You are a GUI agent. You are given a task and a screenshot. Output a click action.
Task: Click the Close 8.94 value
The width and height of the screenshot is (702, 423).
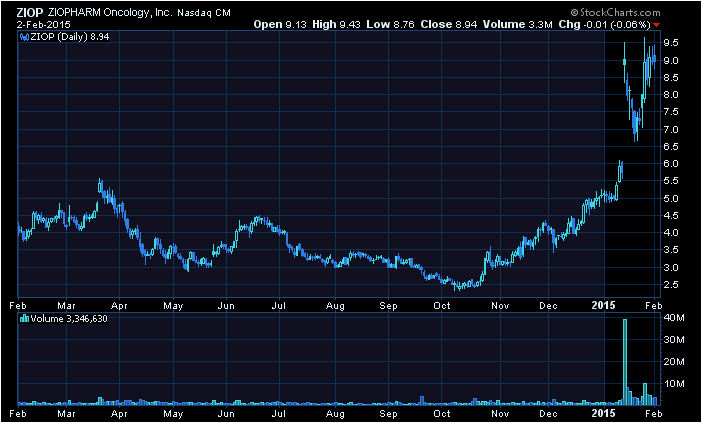coord(449,25)
